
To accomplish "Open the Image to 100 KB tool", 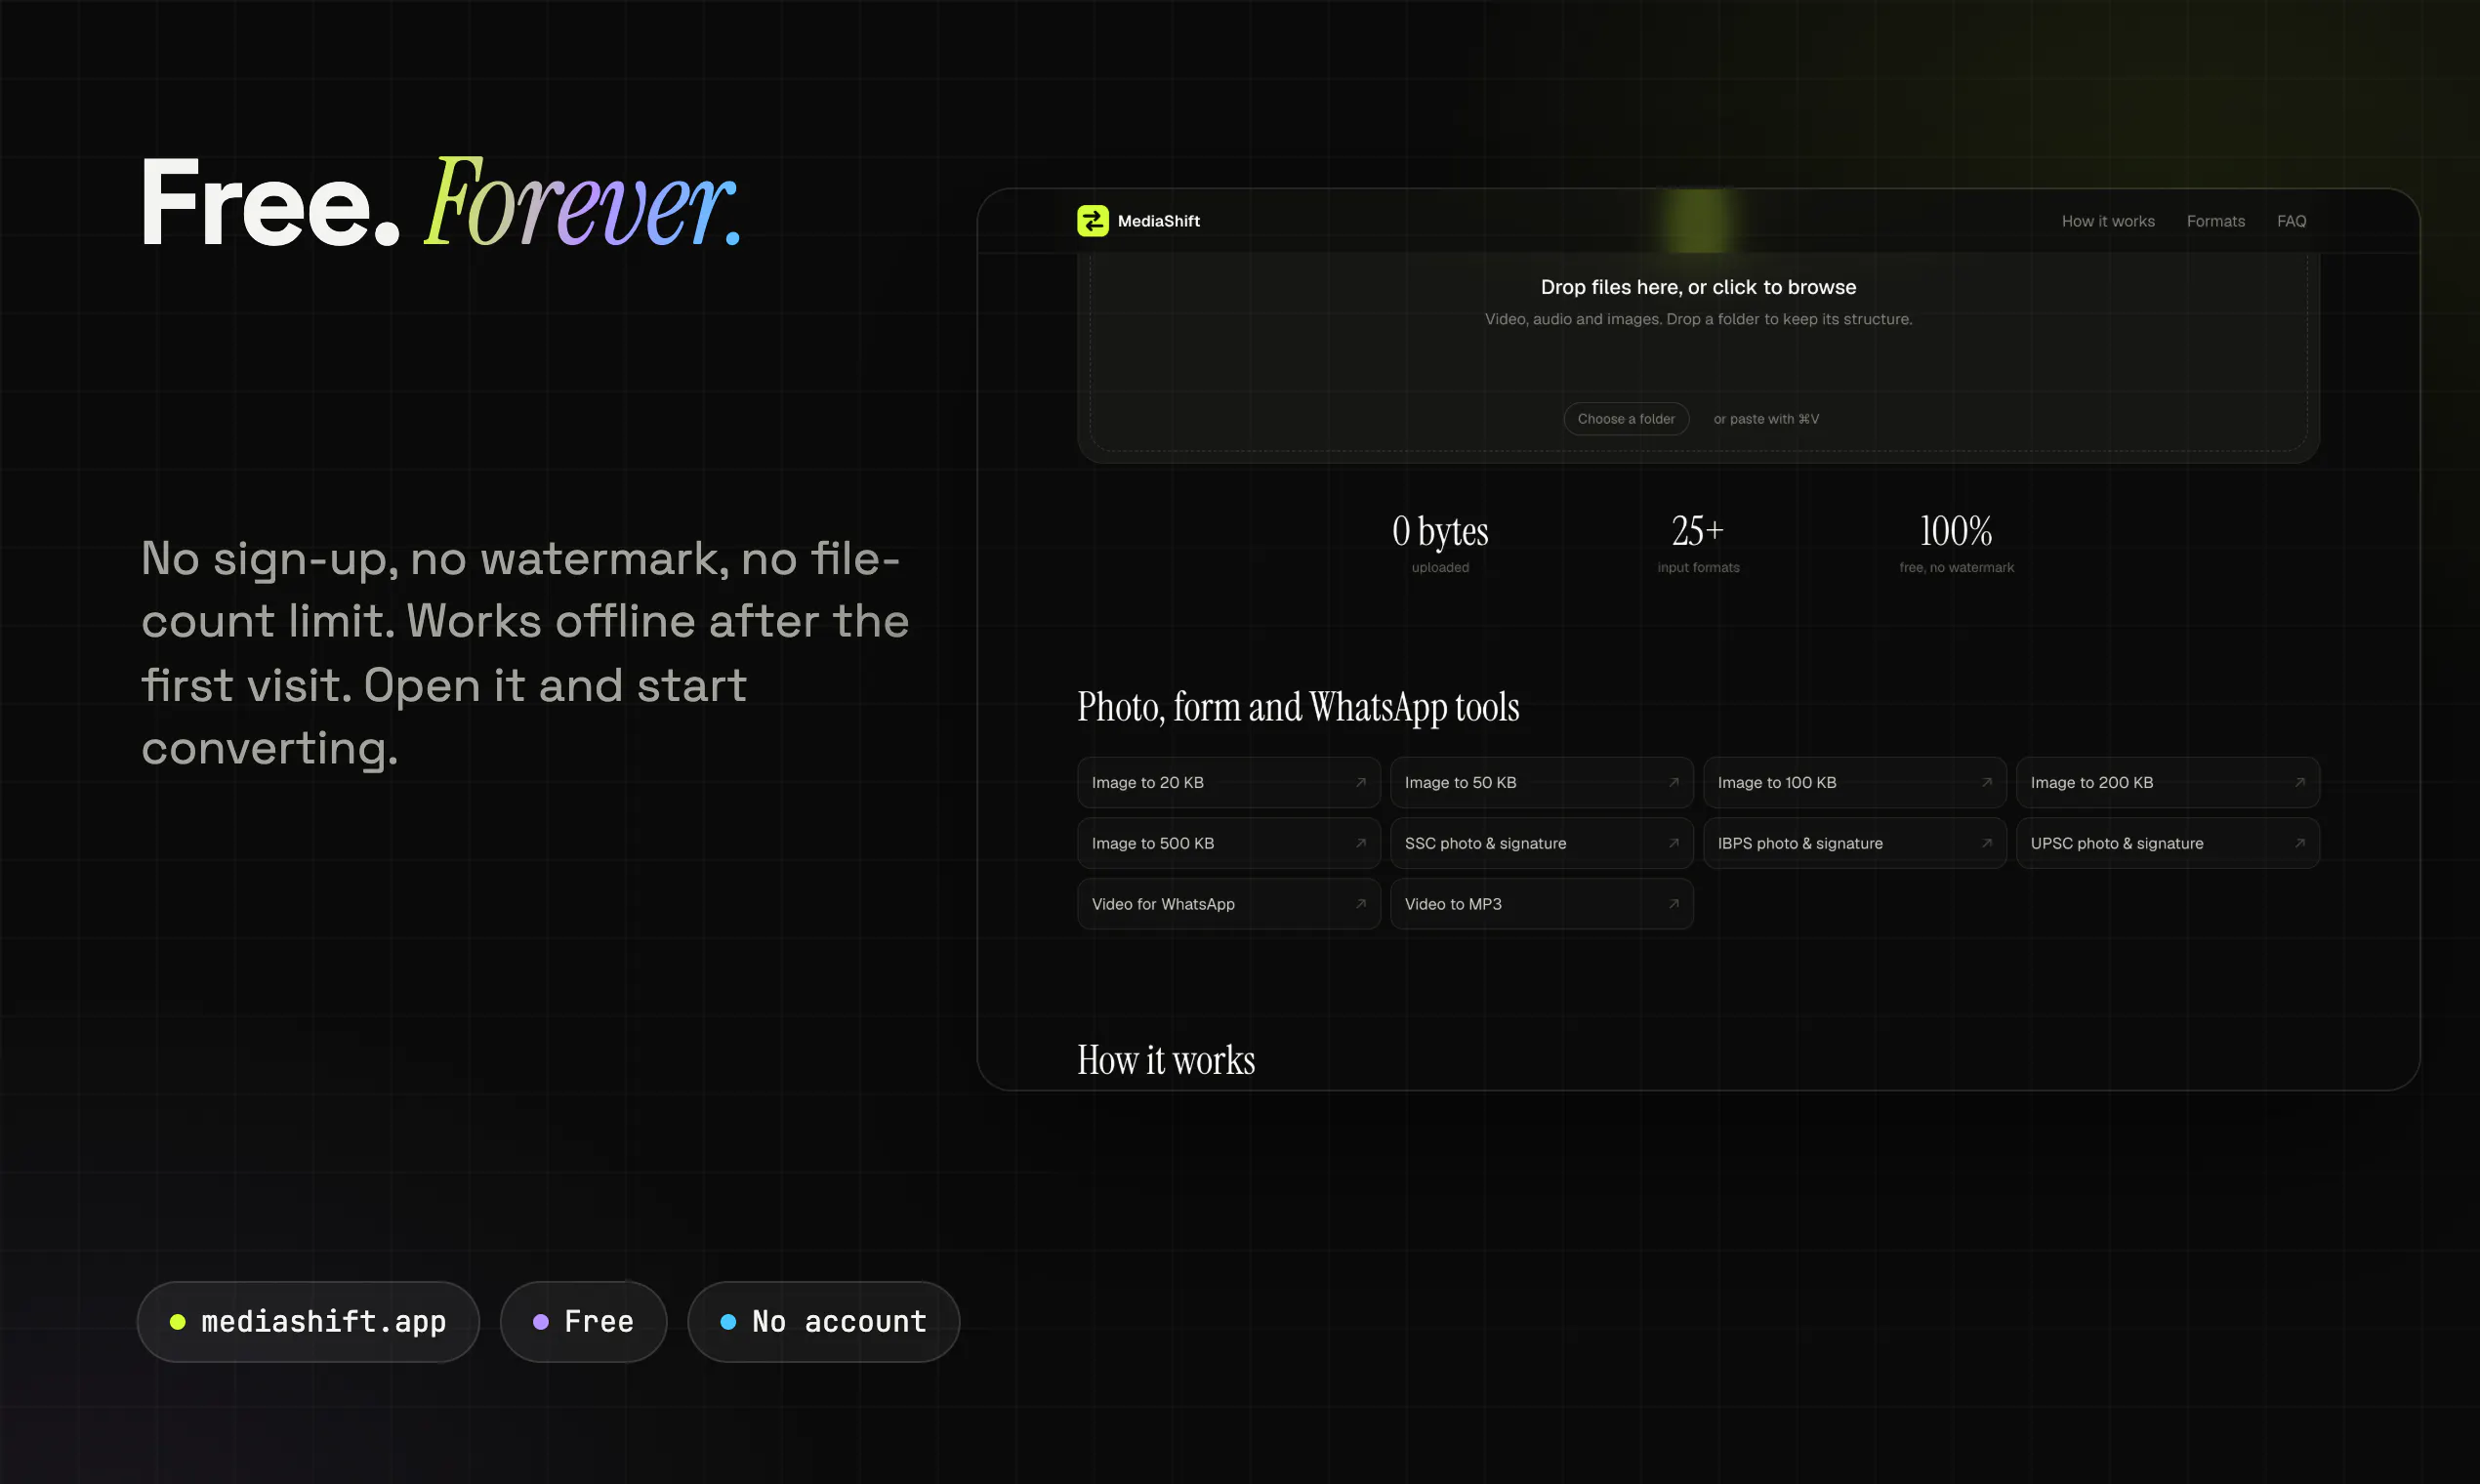I will [x=1854, y=783].
